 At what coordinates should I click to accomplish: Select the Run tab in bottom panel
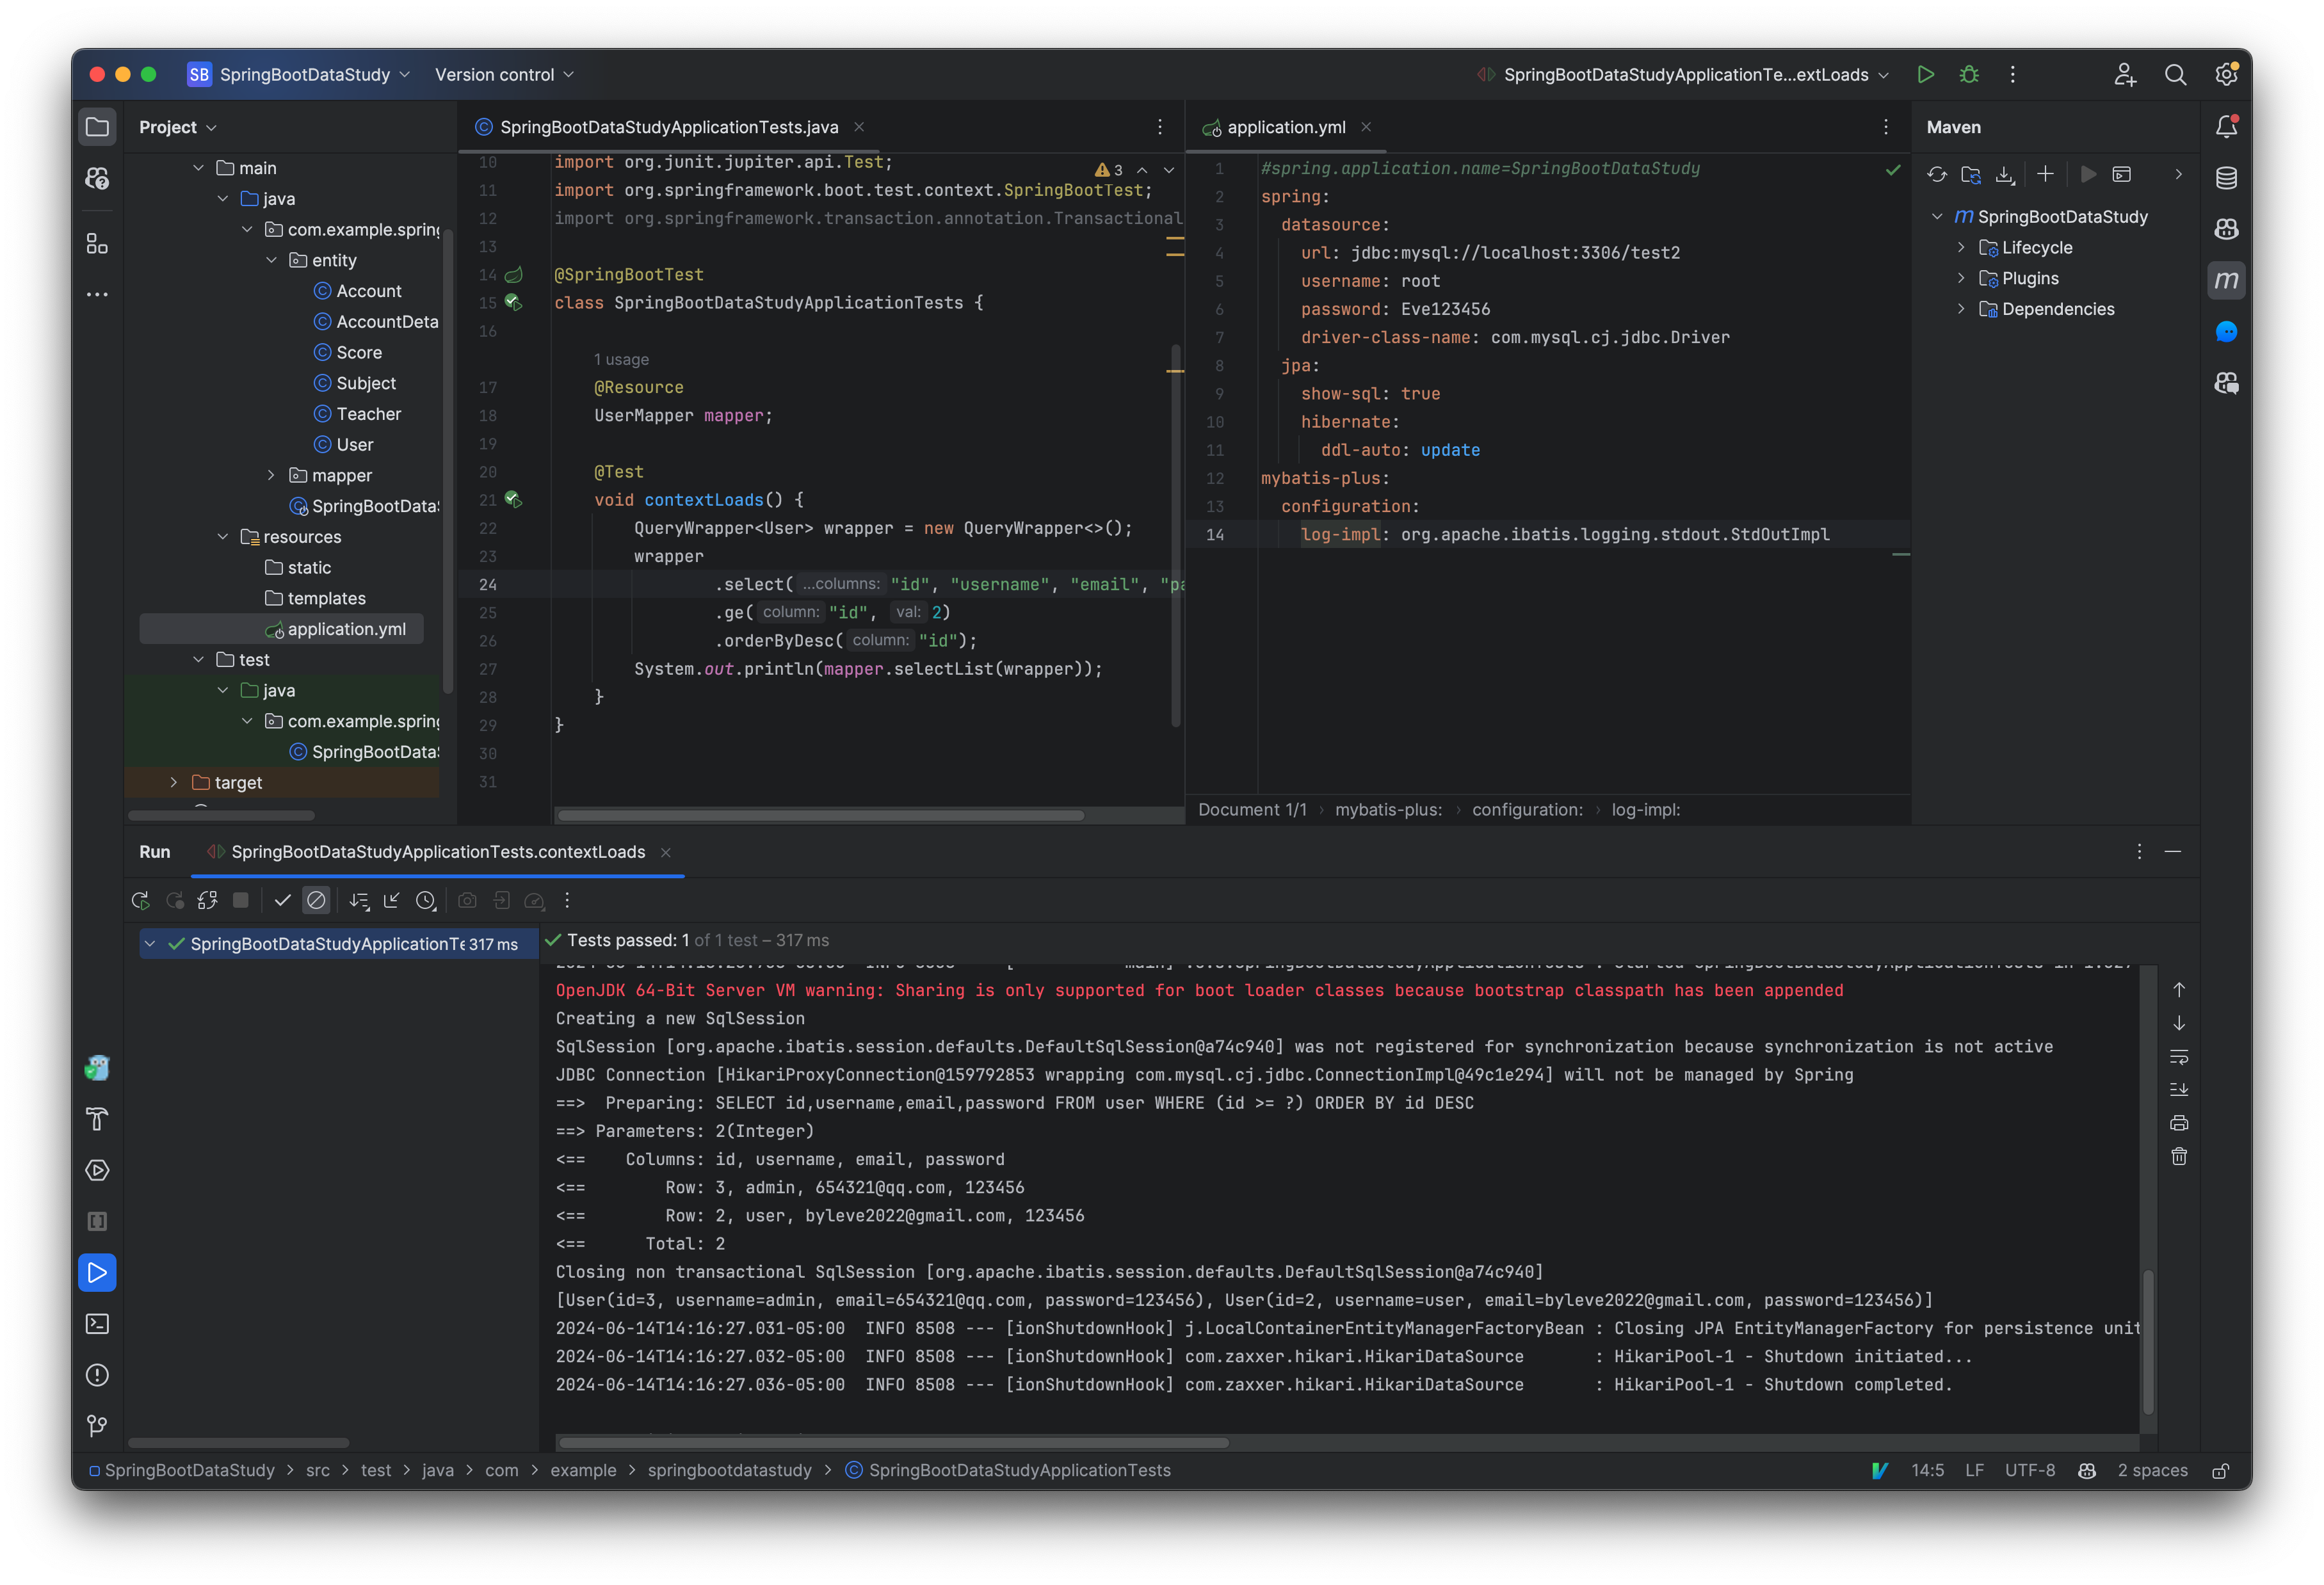tap(156, 851)
